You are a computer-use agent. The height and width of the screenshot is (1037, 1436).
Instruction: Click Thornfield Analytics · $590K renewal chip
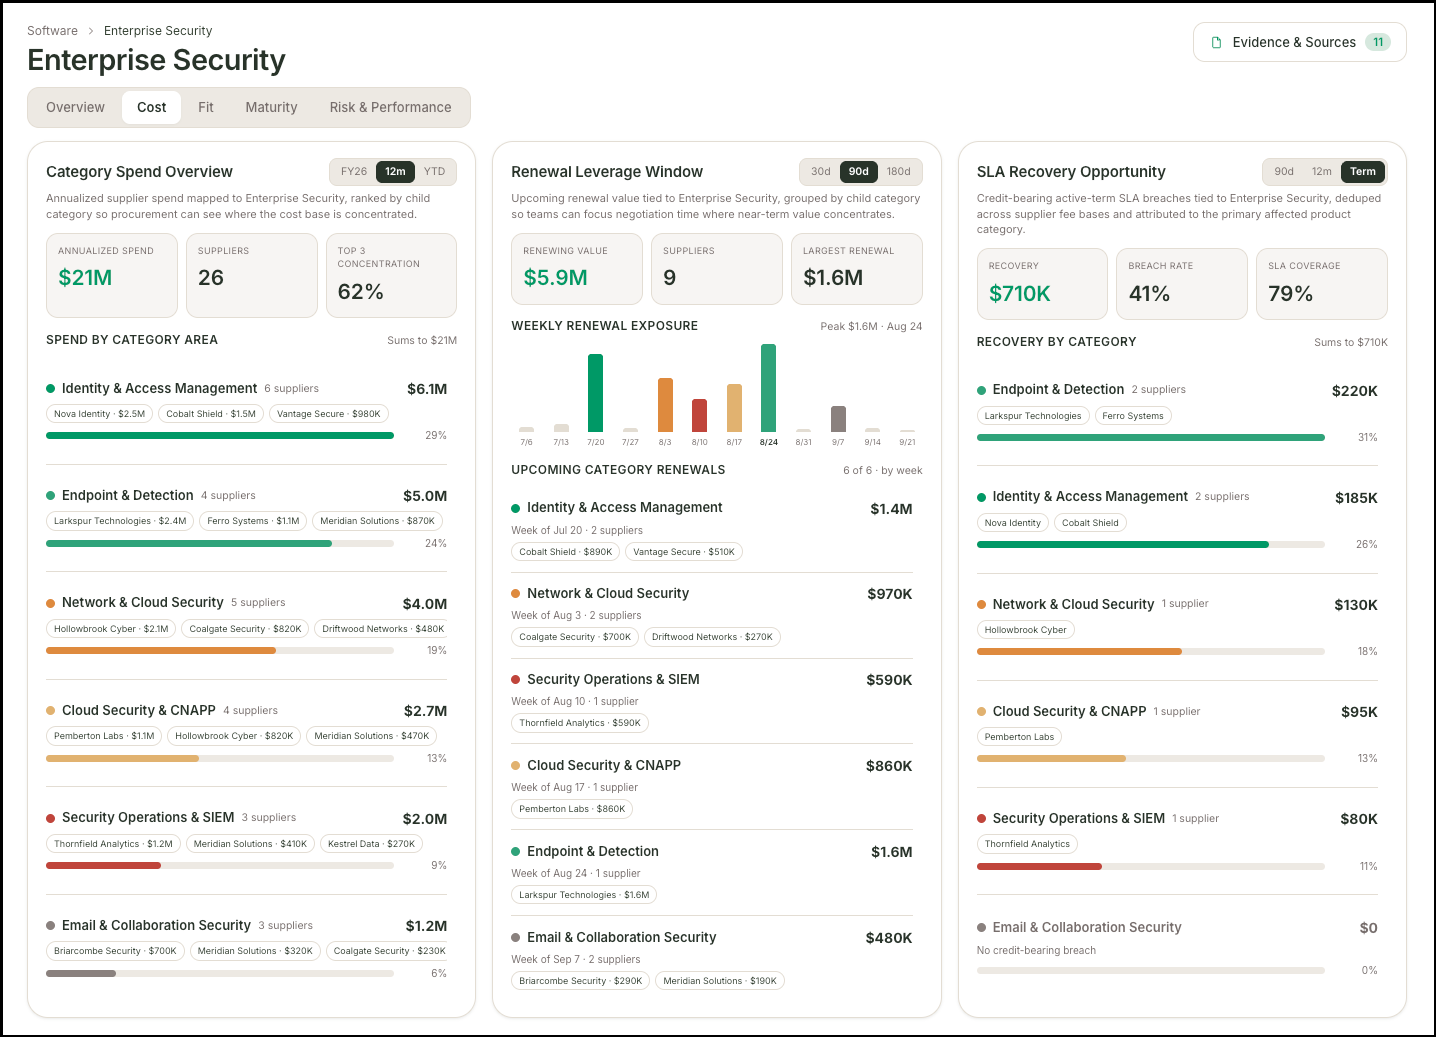pyautogui.click(x=580, y=723)
